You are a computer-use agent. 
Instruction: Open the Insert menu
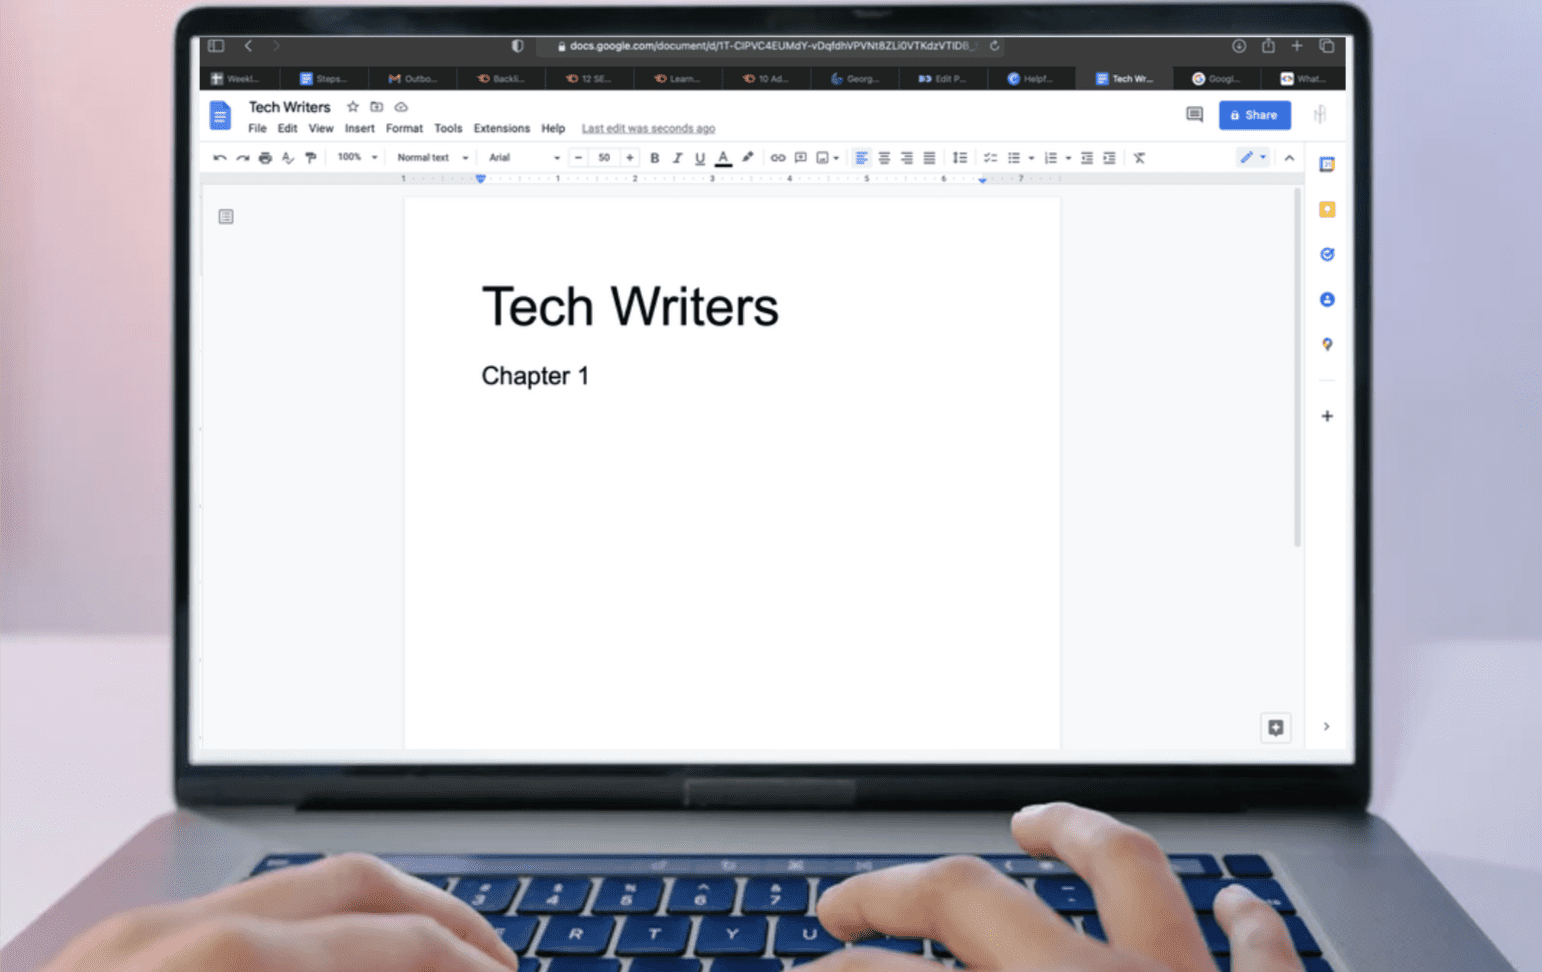pos(359,128)
